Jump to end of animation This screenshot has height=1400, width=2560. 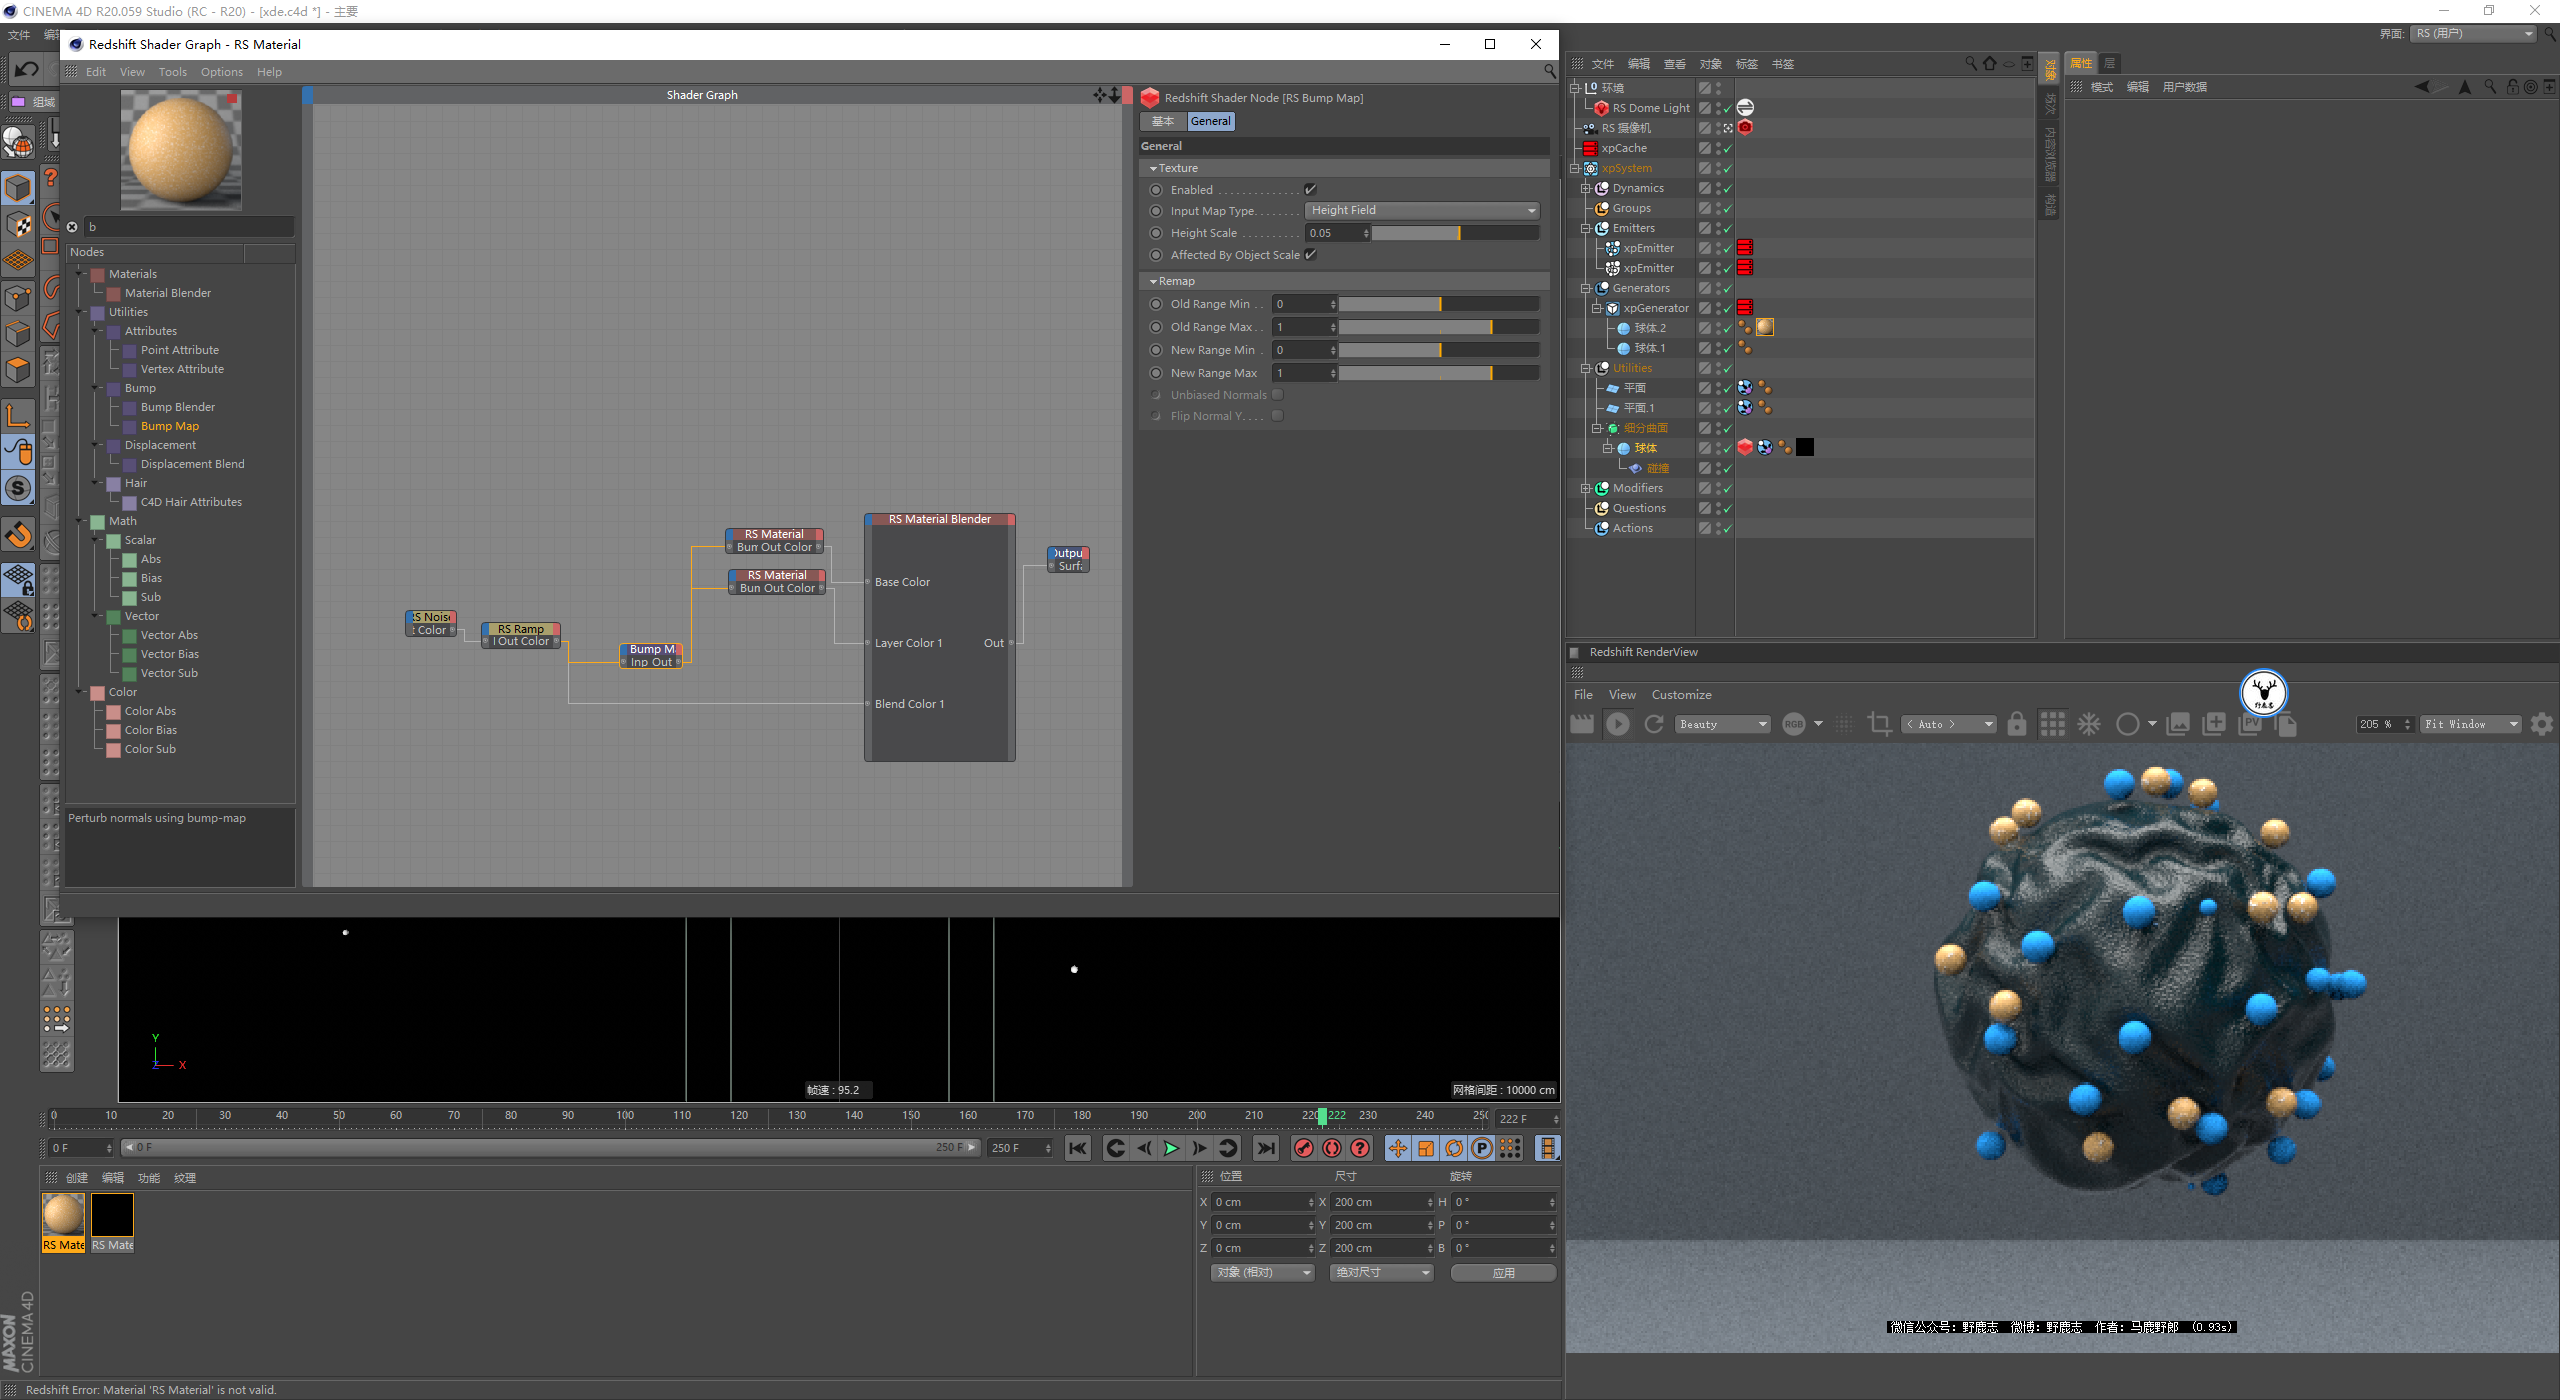(x=1266, y=1148)
